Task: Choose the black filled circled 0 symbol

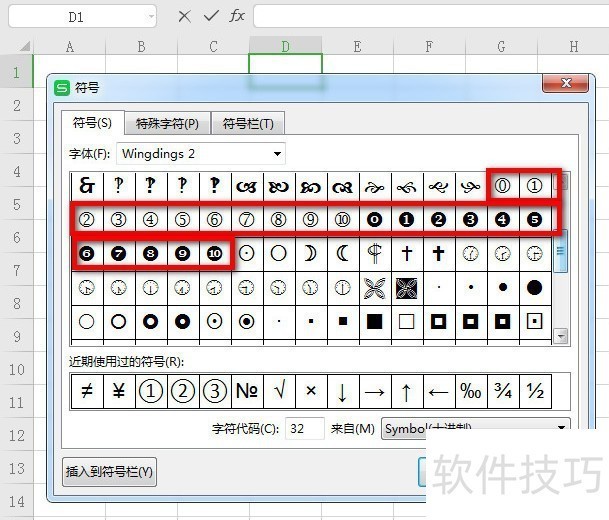Action: [x=374, y=220]
